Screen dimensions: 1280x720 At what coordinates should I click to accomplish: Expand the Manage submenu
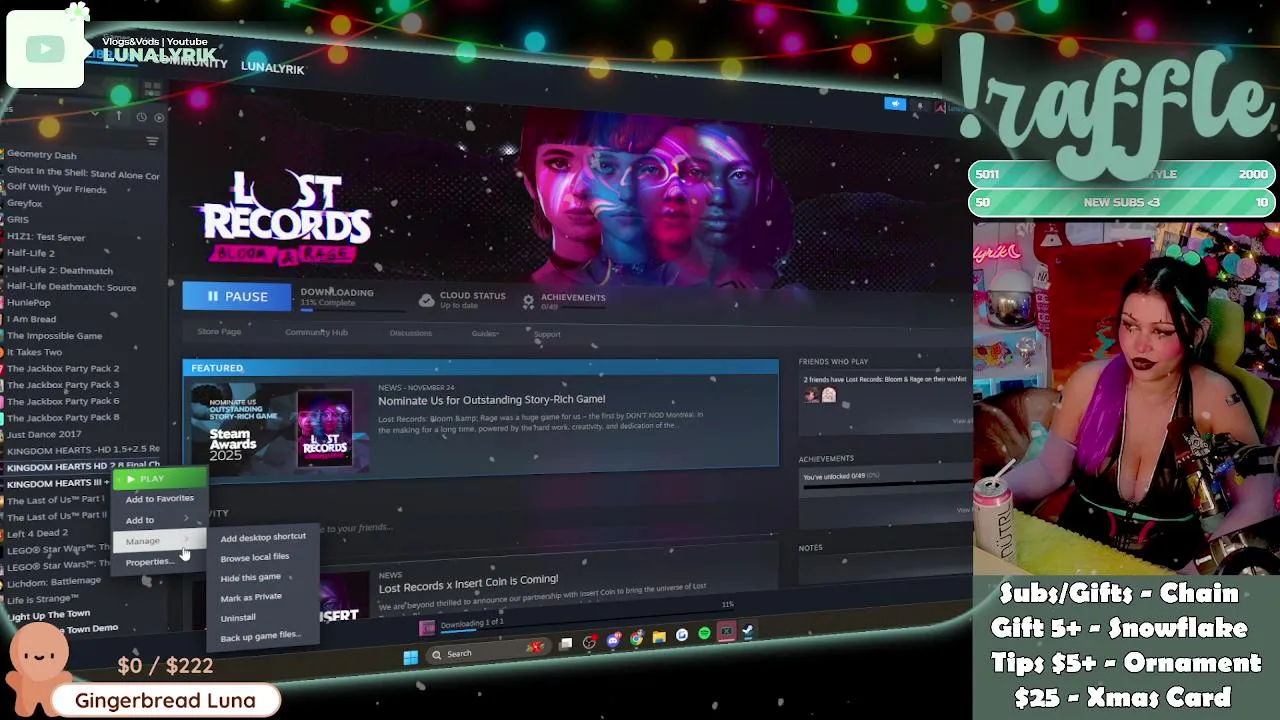coord(160,541)
